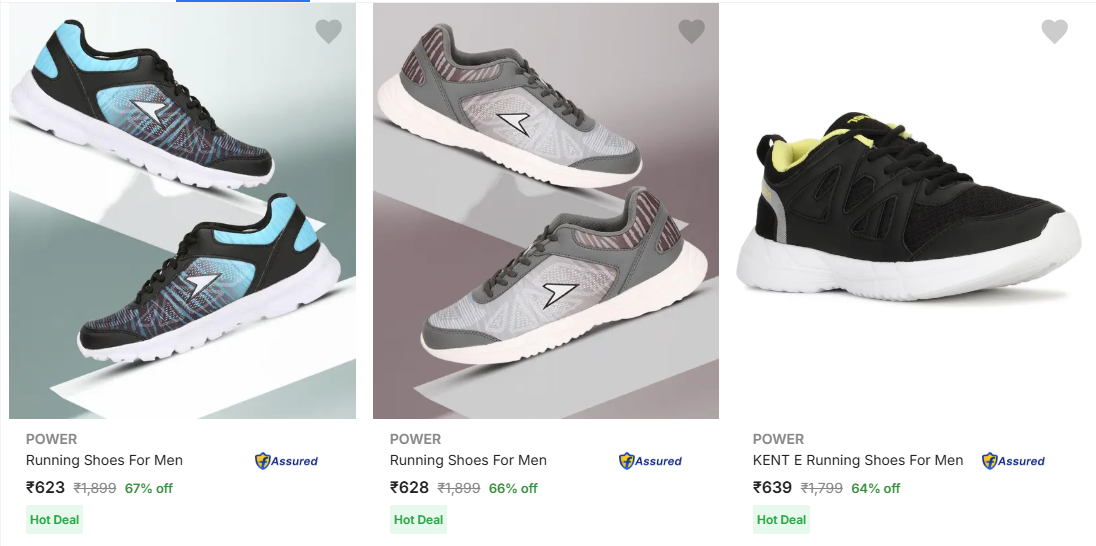The image size is (1096, 546).
Task: Open Running Shoes For Men priced ₹623
Action: pos(104,461)
